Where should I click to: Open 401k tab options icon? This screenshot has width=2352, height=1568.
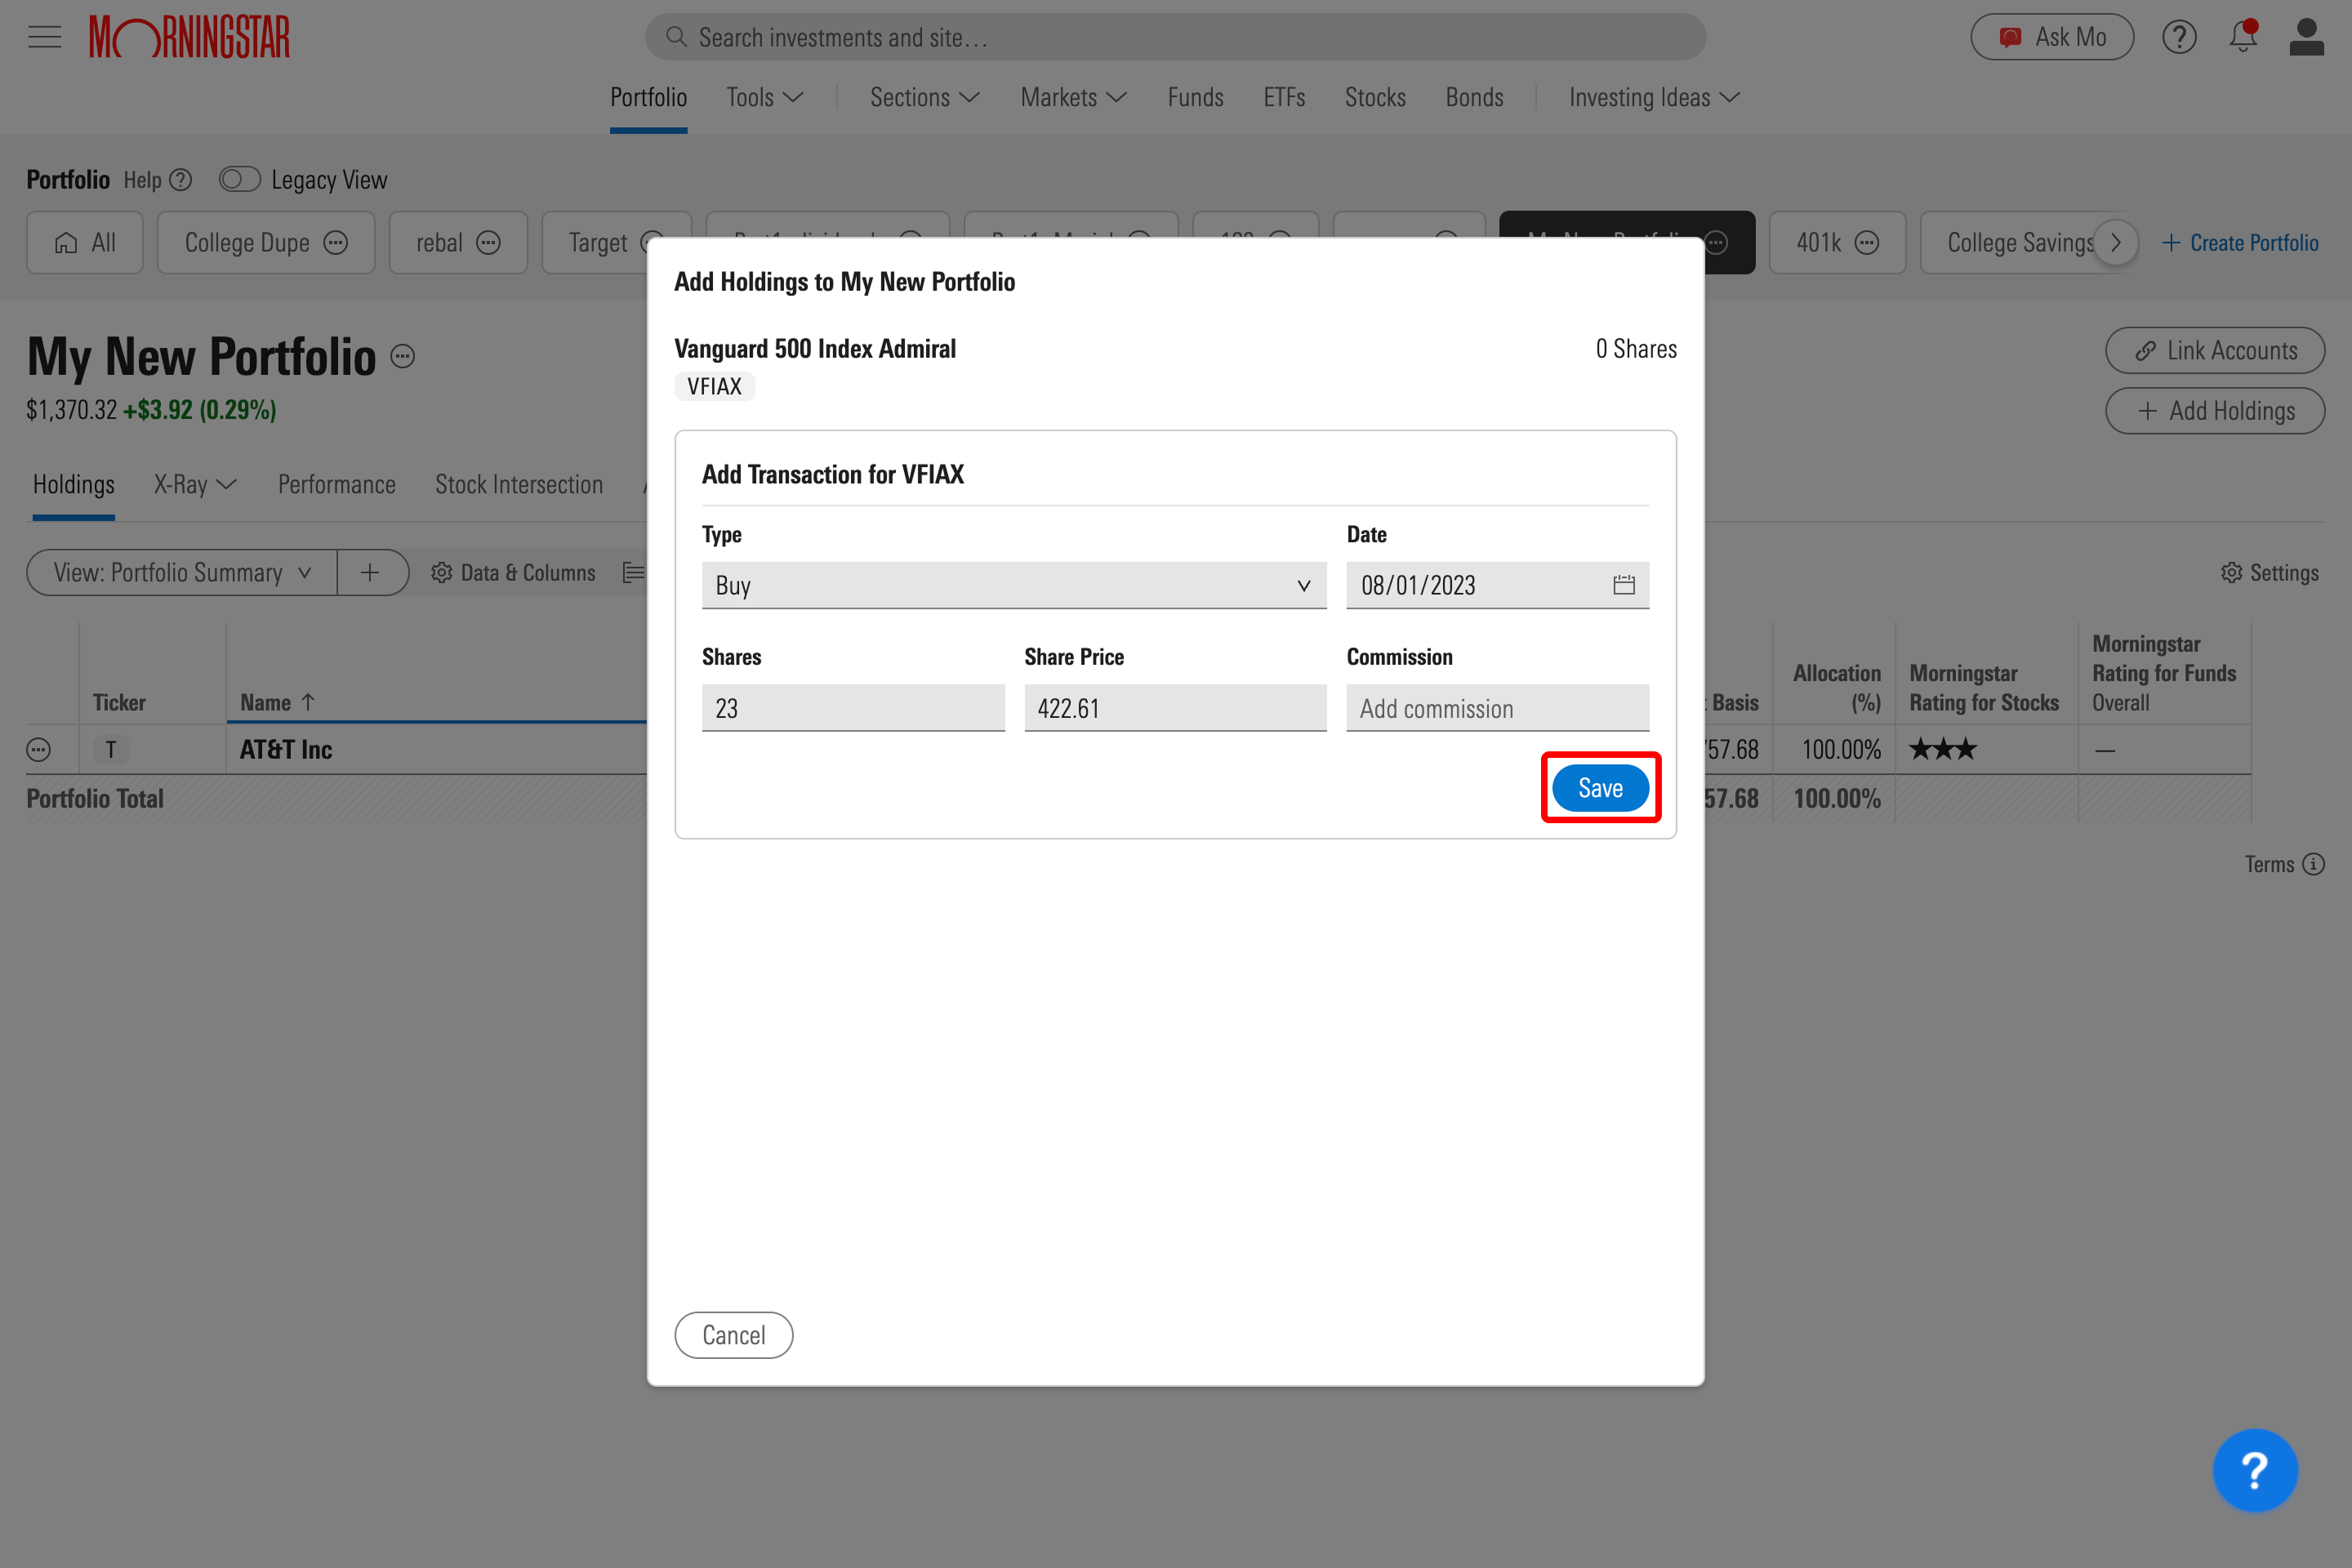pos(1867,243)
